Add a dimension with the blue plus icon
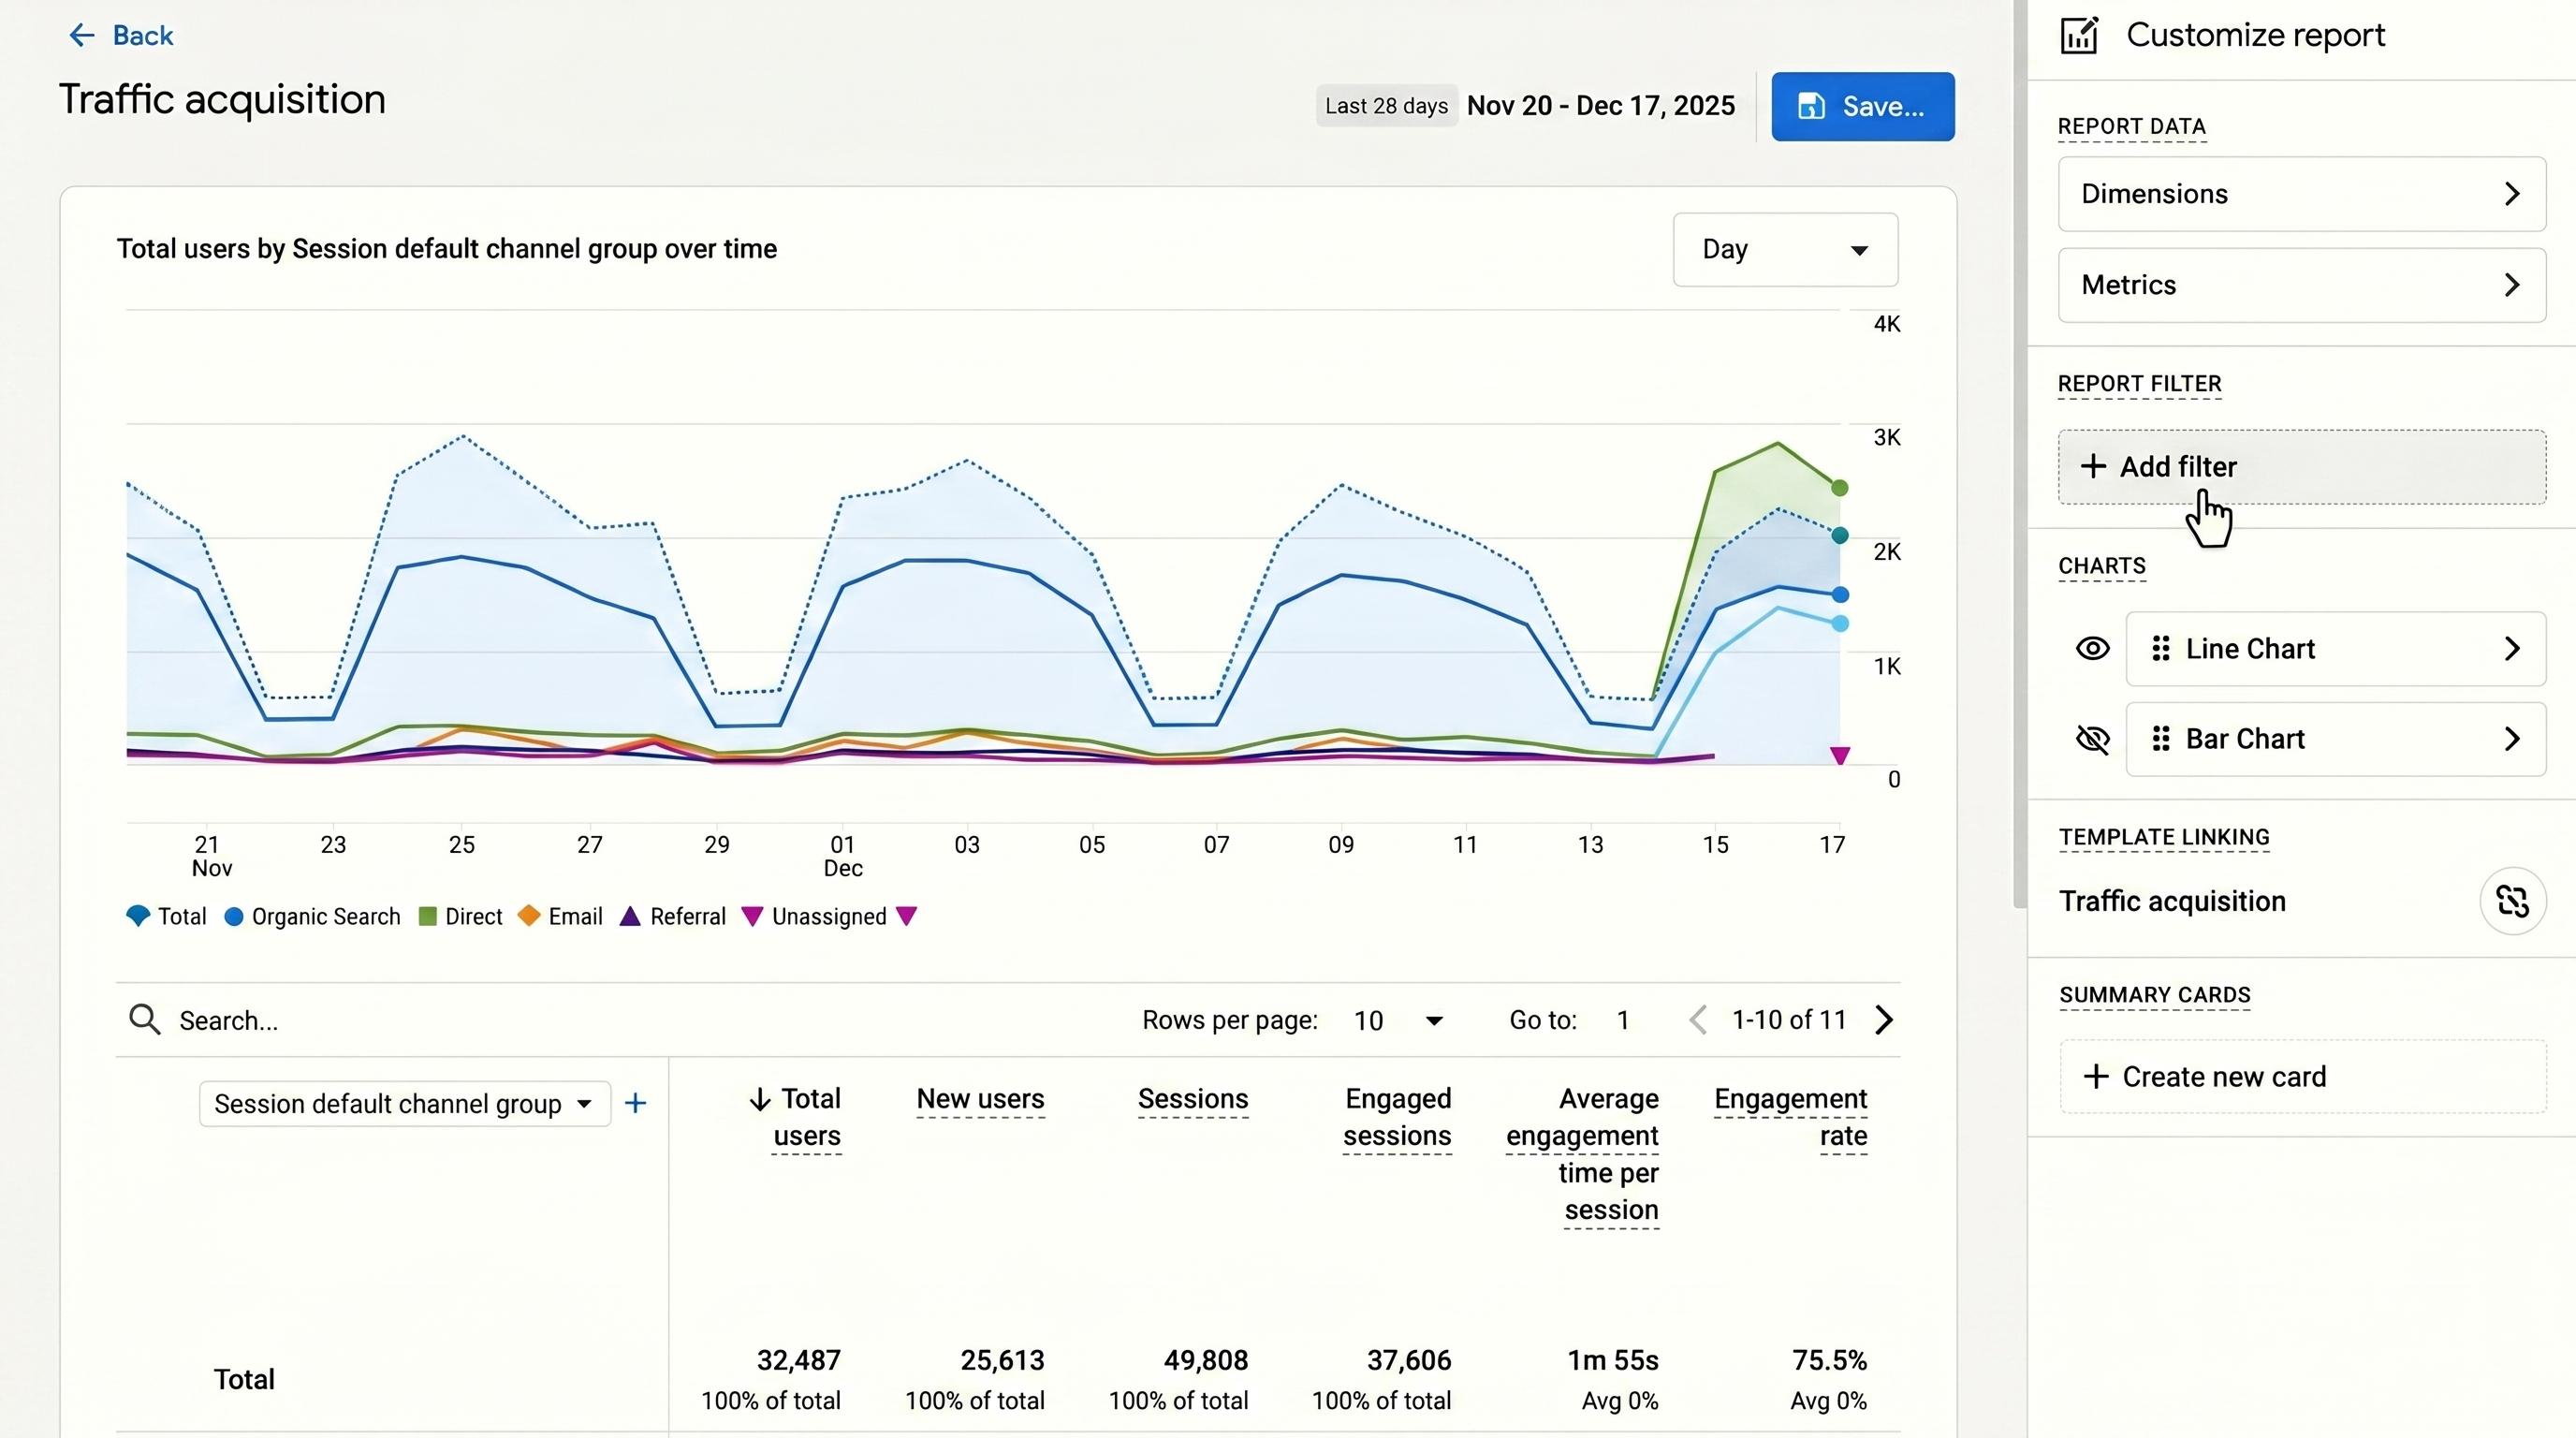 (x=635, y=1103)
